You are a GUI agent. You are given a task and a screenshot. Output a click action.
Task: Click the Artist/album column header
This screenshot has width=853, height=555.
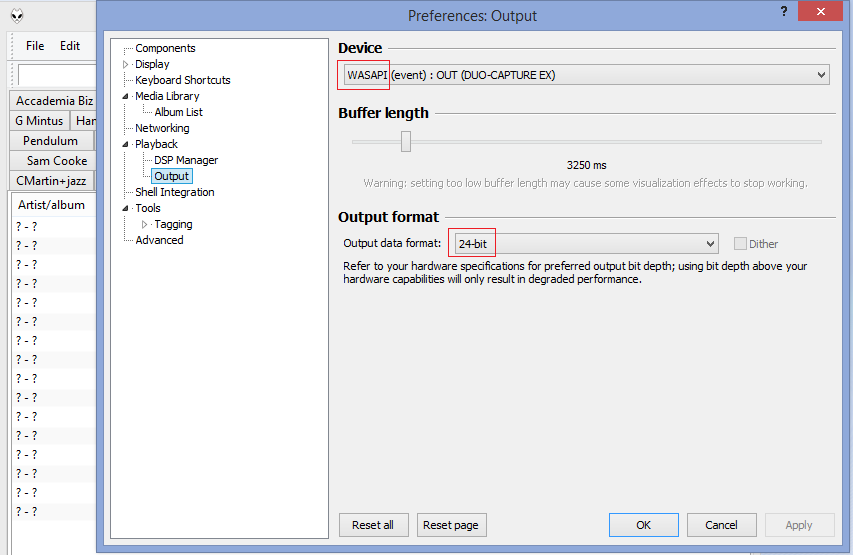tap(52, 205)
